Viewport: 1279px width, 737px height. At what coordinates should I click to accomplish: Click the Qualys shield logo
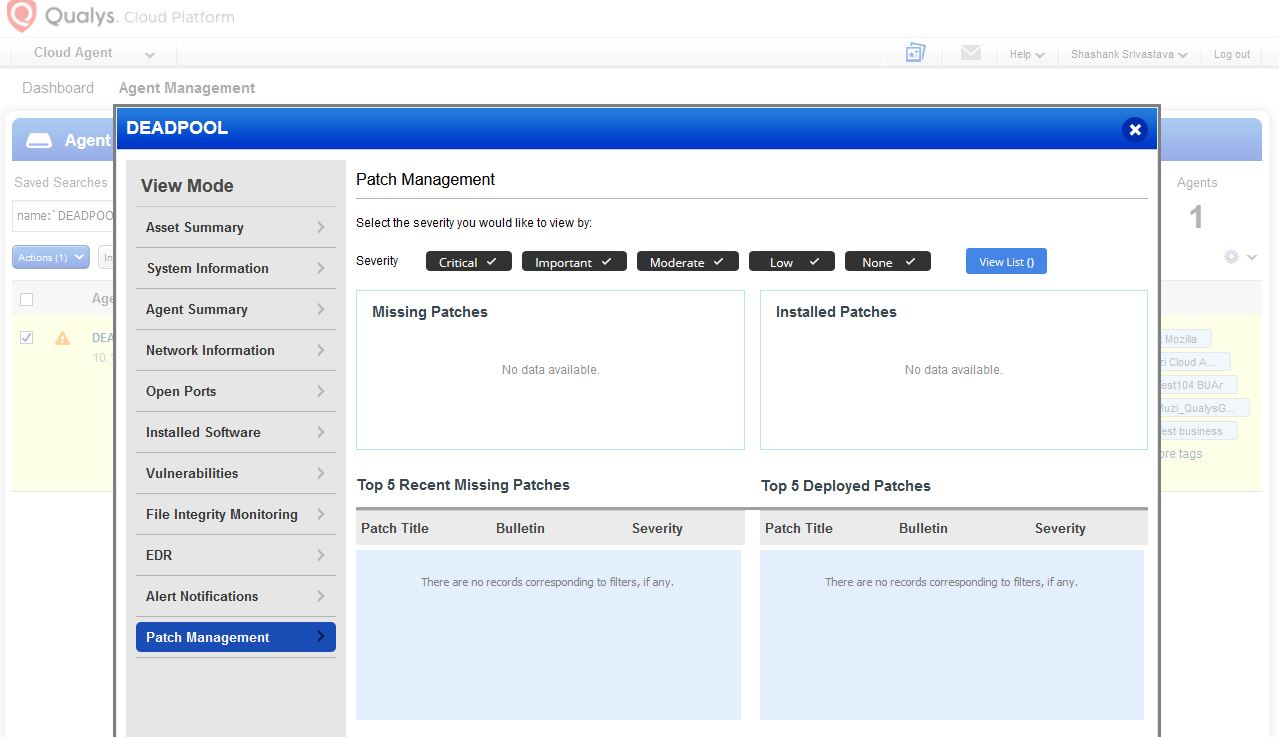pos(22,16)
